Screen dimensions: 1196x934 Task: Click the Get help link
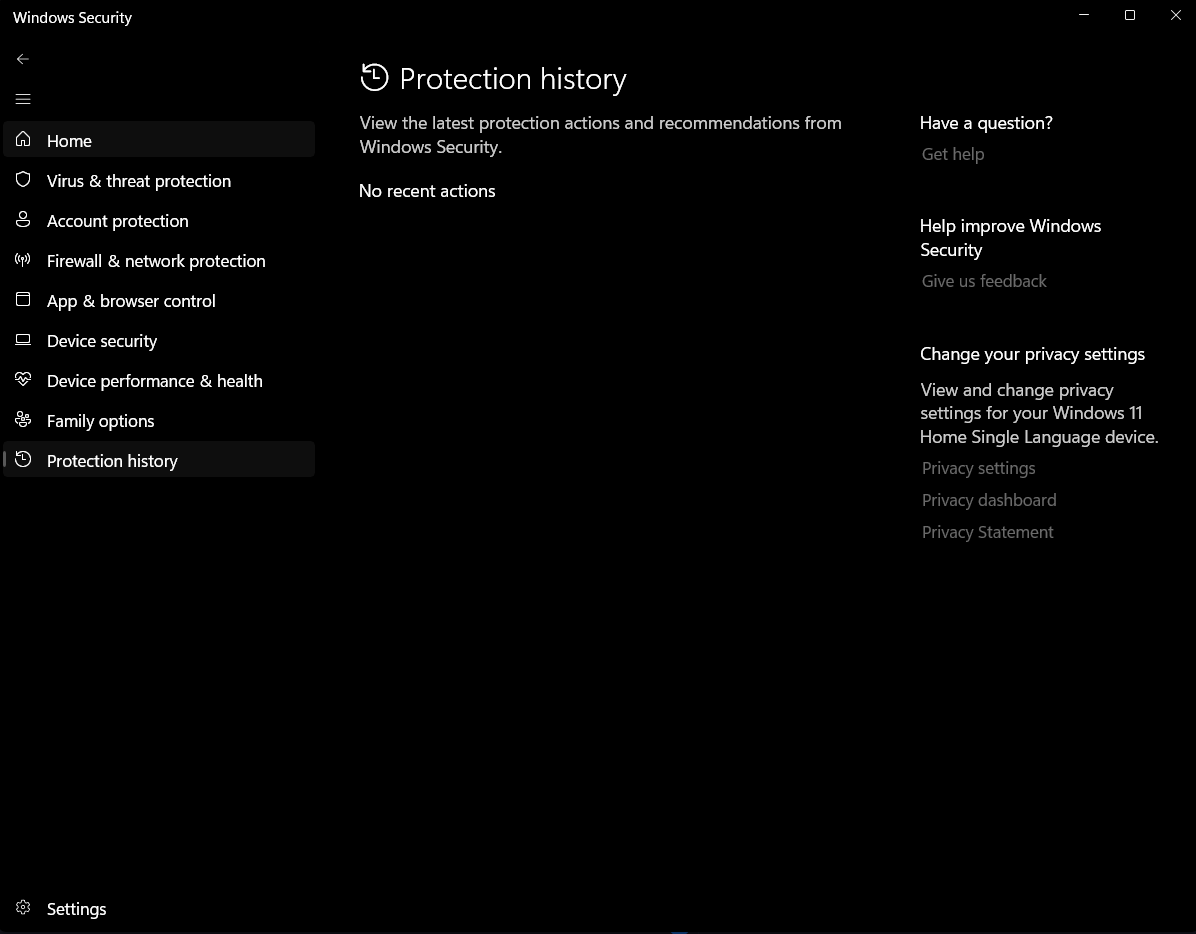pos(953,154)
